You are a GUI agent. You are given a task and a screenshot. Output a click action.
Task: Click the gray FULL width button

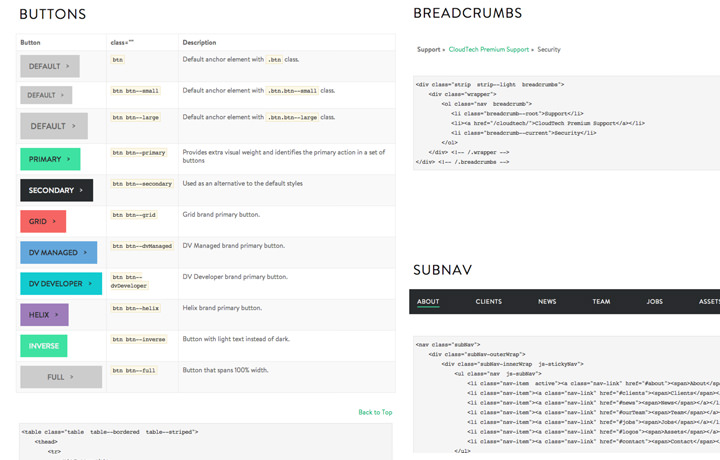click(61, 377)
